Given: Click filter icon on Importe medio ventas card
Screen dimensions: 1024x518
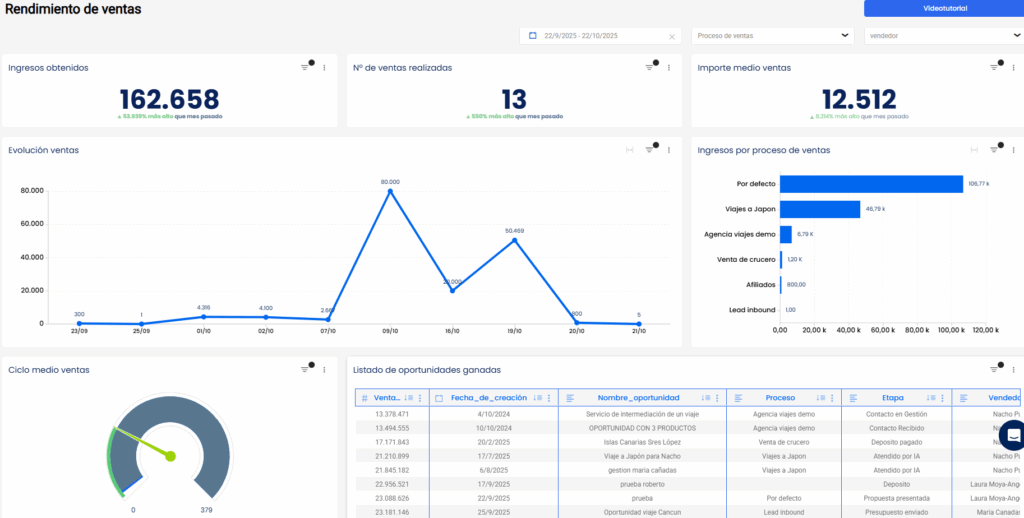Looking at the screenshot, I should click(x=994, y=67).
